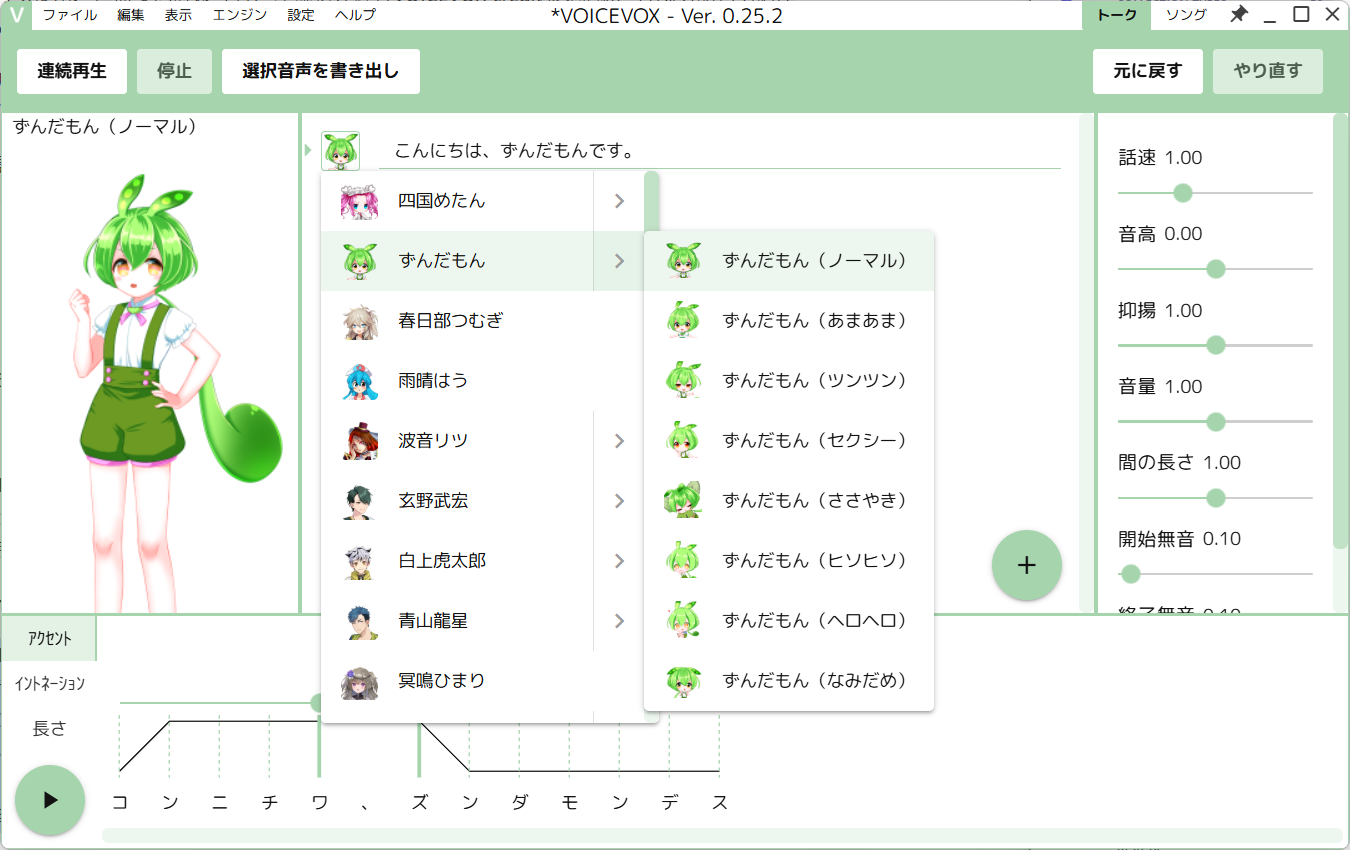This screenshot has width=1350, height=850.
Task: Open the ヘルプ menu
Action: coord(355,15)
